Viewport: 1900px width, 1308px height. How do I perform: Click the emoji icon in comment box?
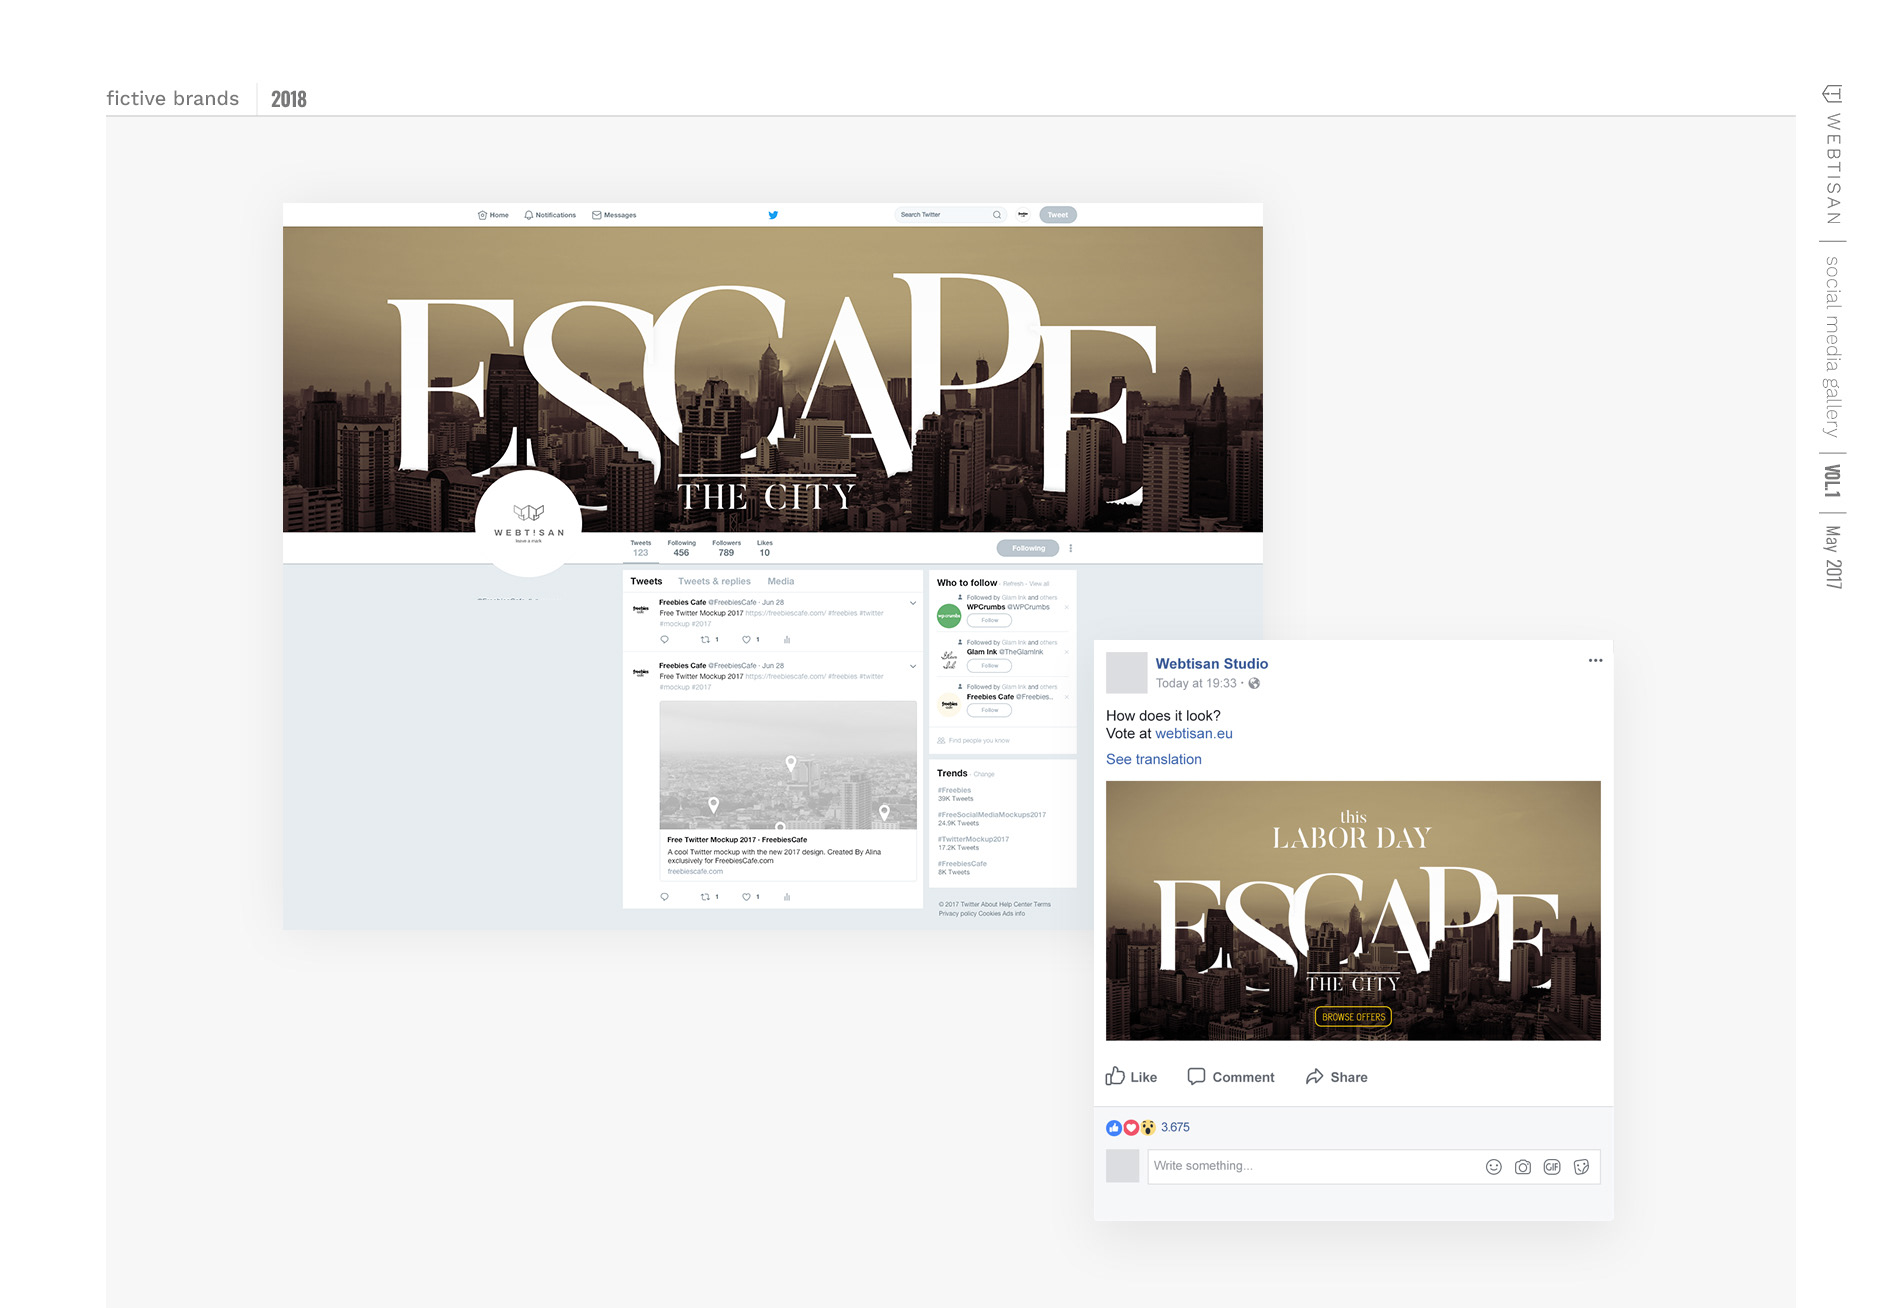(1493, 1167)
